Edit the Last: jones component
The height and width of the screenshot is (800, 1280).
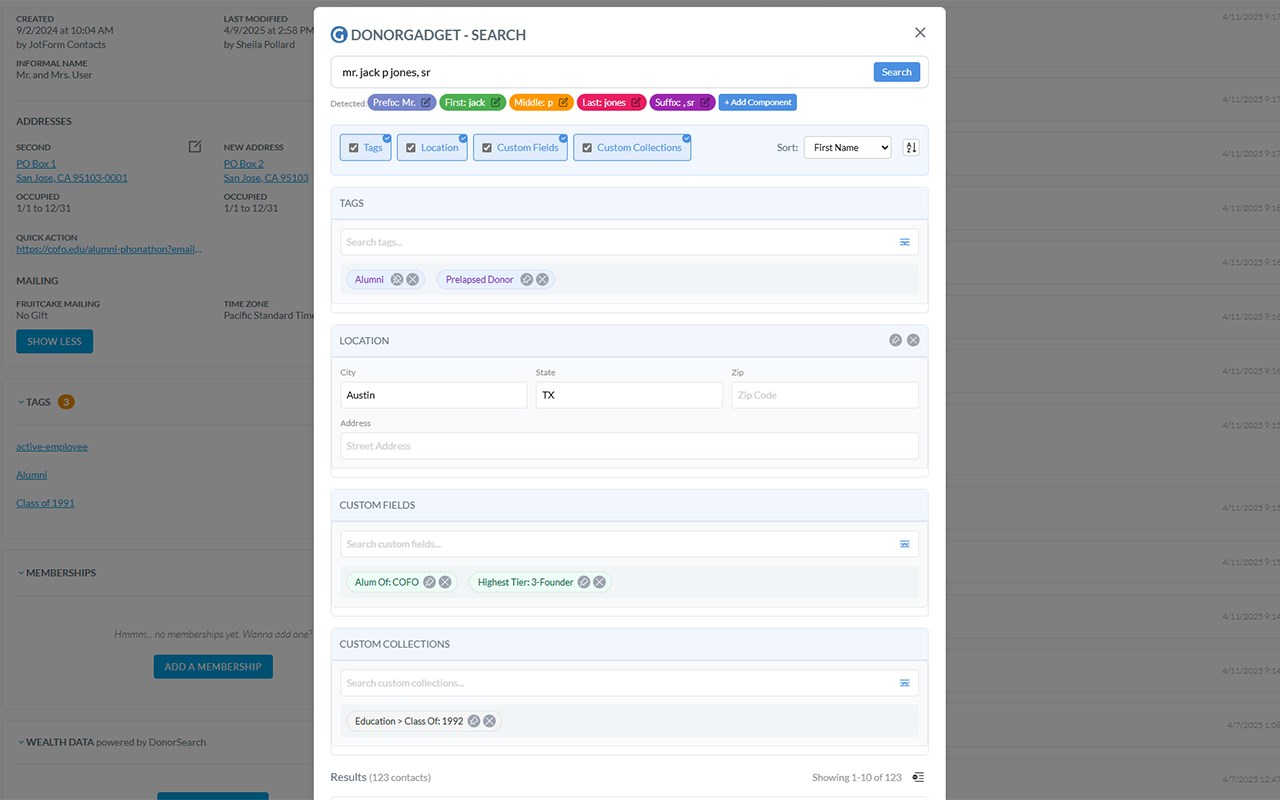(x=636, y=102)
